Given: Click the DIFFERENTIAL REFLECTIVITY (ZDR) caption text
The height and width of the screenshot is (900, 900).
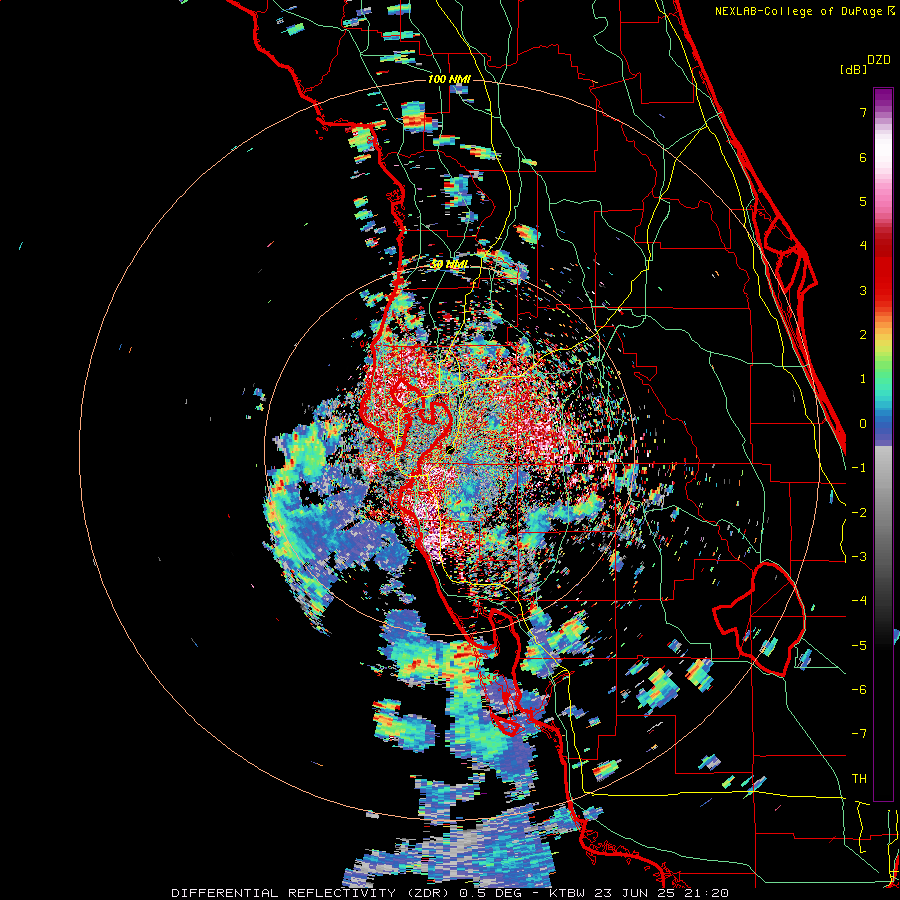Looking at the screenshot, I should (311, 893).
